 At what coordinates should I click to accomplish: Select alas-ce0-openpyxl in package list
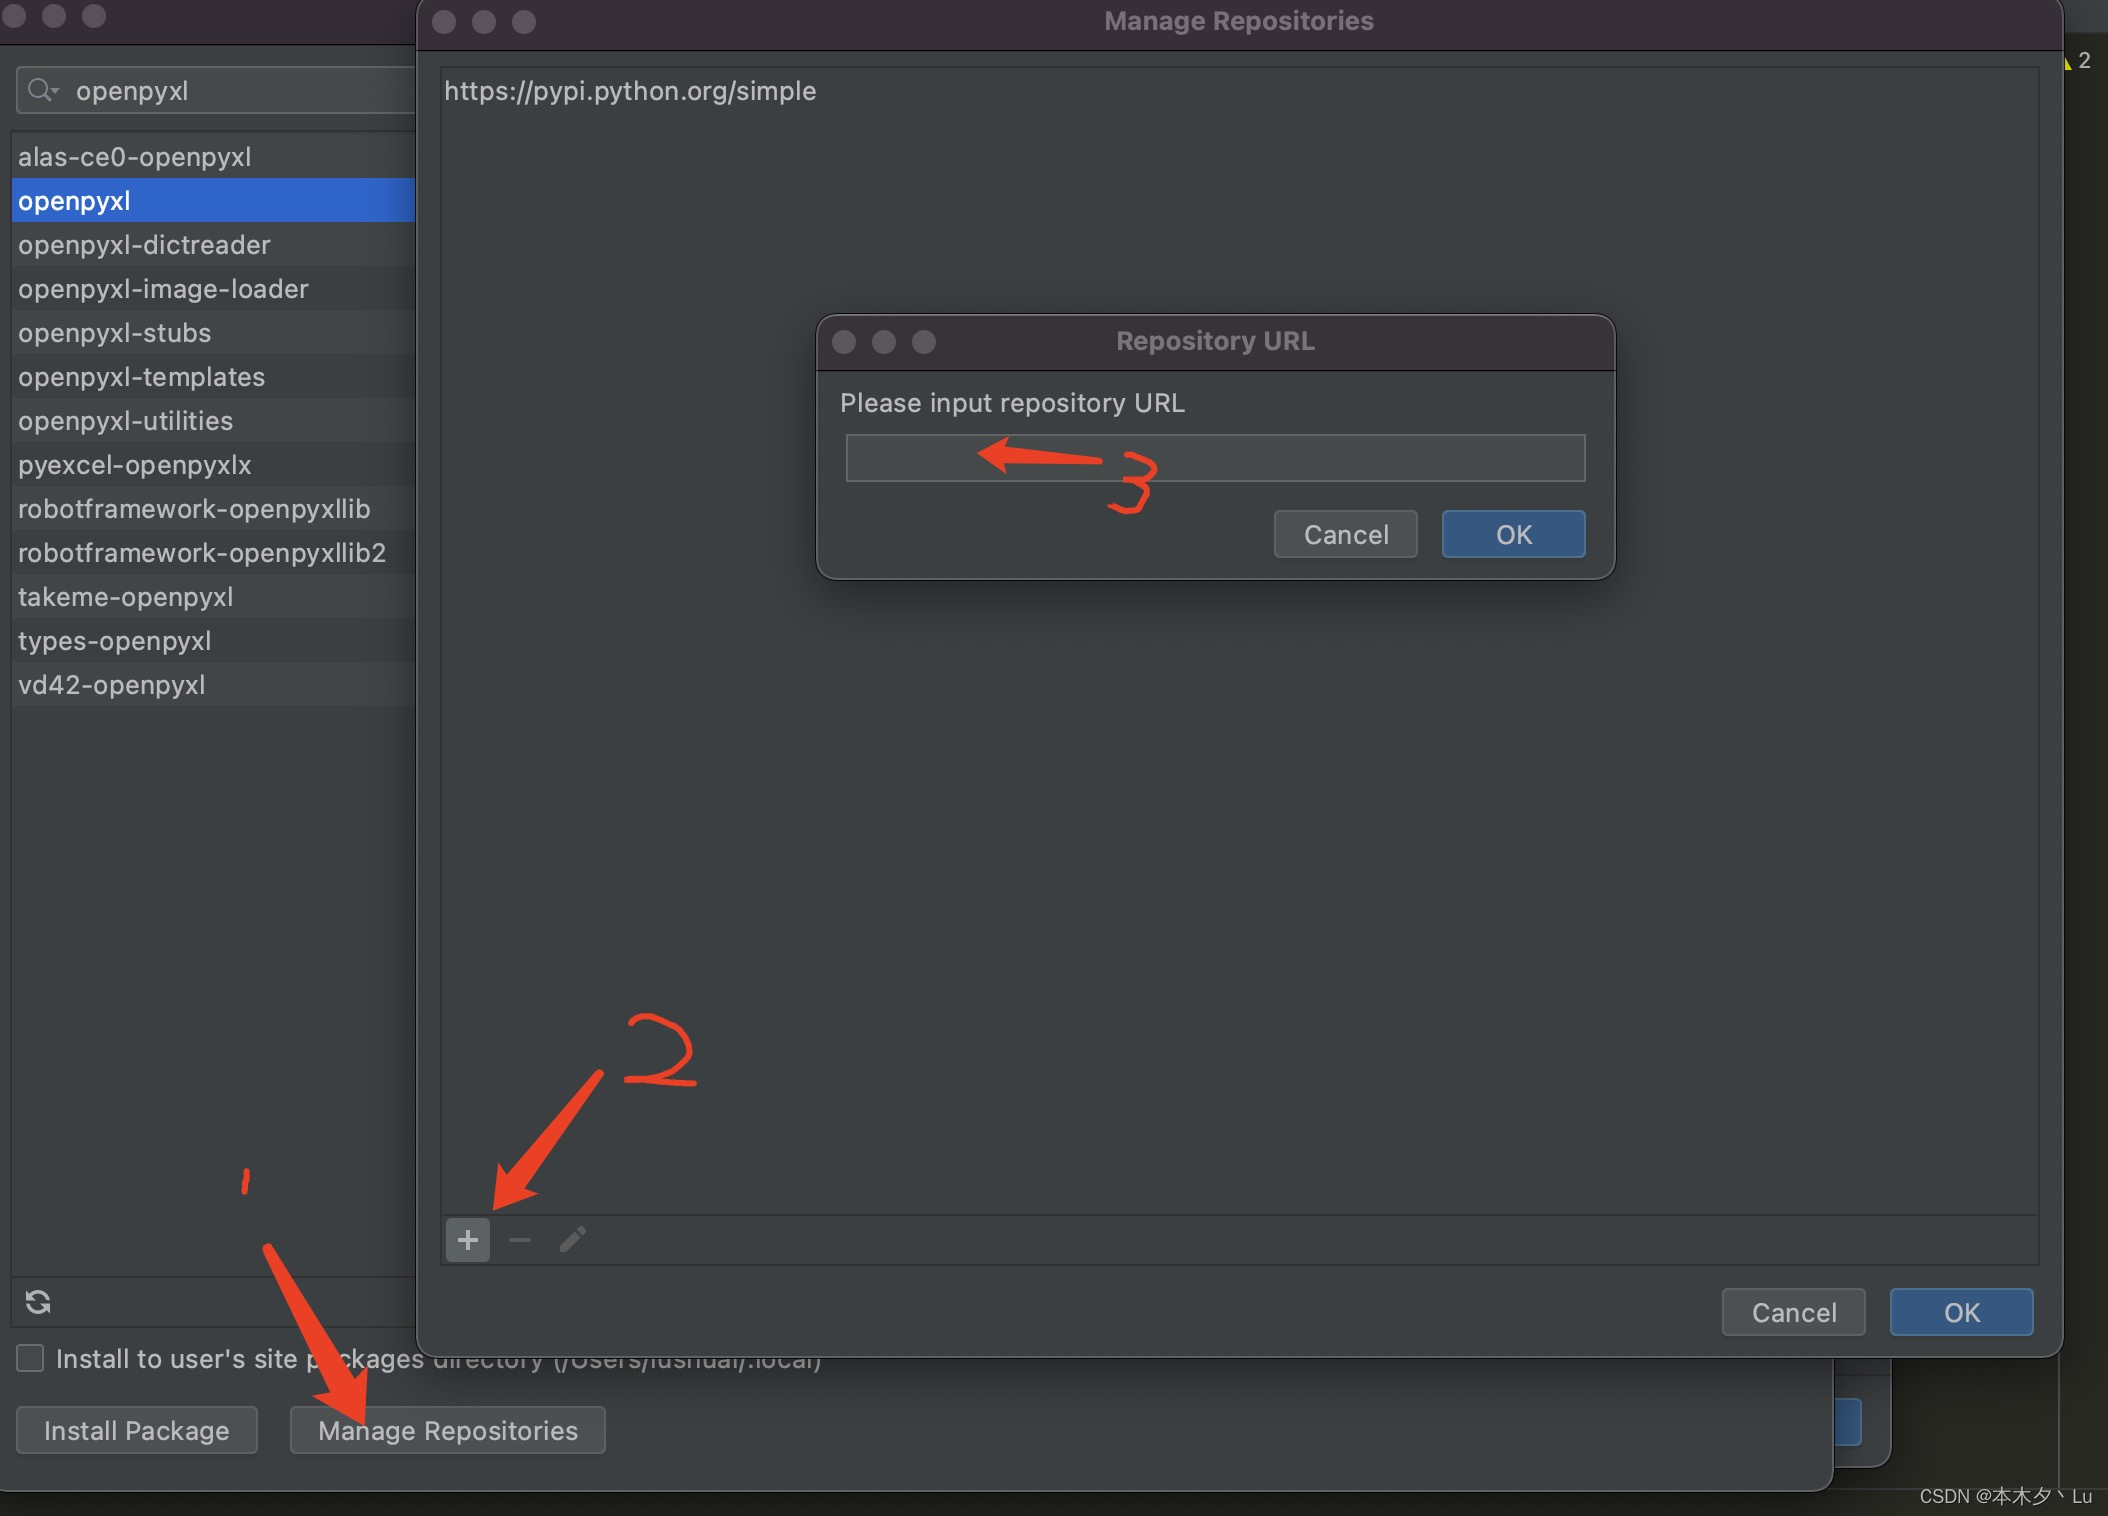pyautogui.click(x=134, y=157)
